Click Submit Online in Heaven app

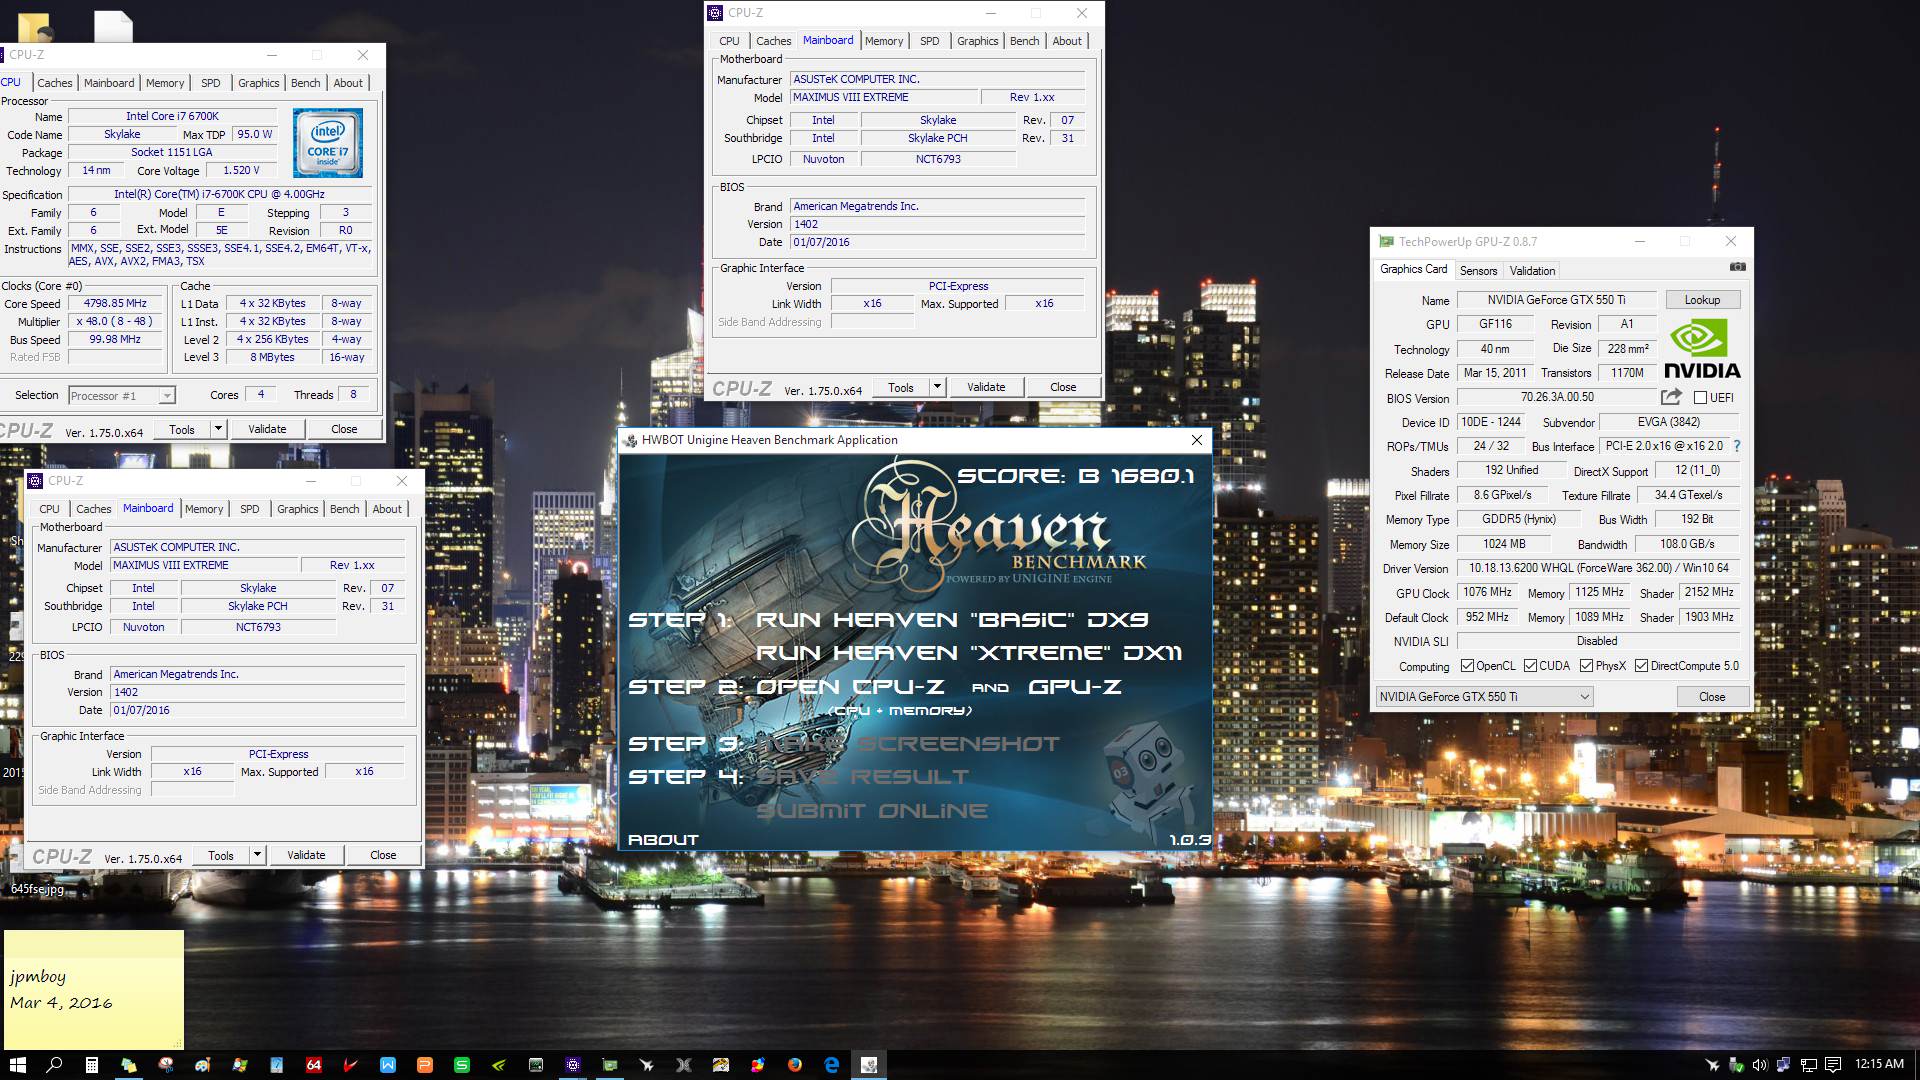click(x=872, y=811)
